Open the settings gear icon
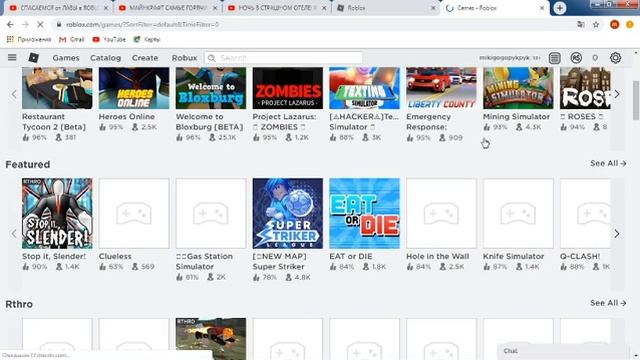640x360 pixels. 615,58
